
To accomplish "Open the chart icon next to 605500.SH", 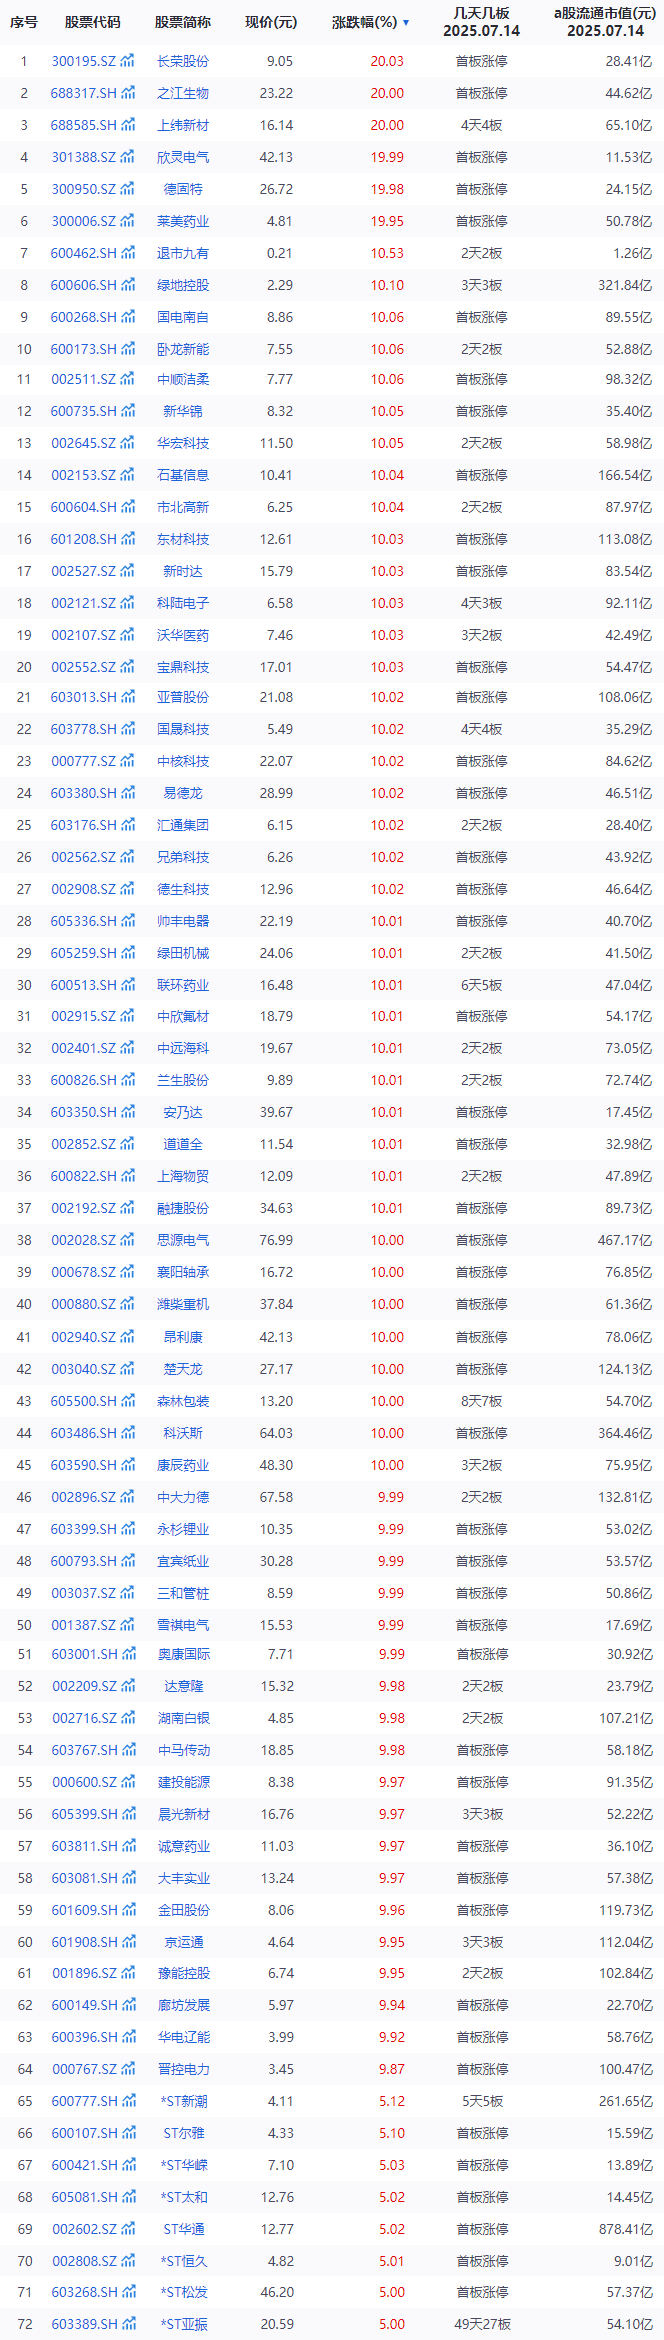I will pos(128,1402).
